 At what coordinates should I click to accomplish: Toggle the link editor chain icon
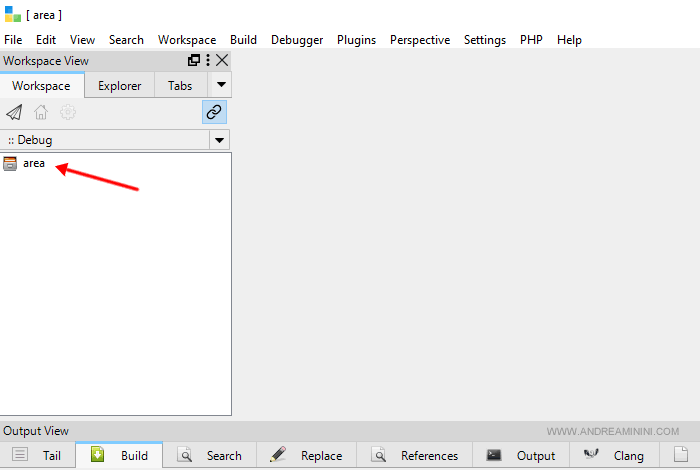point(213,112)
